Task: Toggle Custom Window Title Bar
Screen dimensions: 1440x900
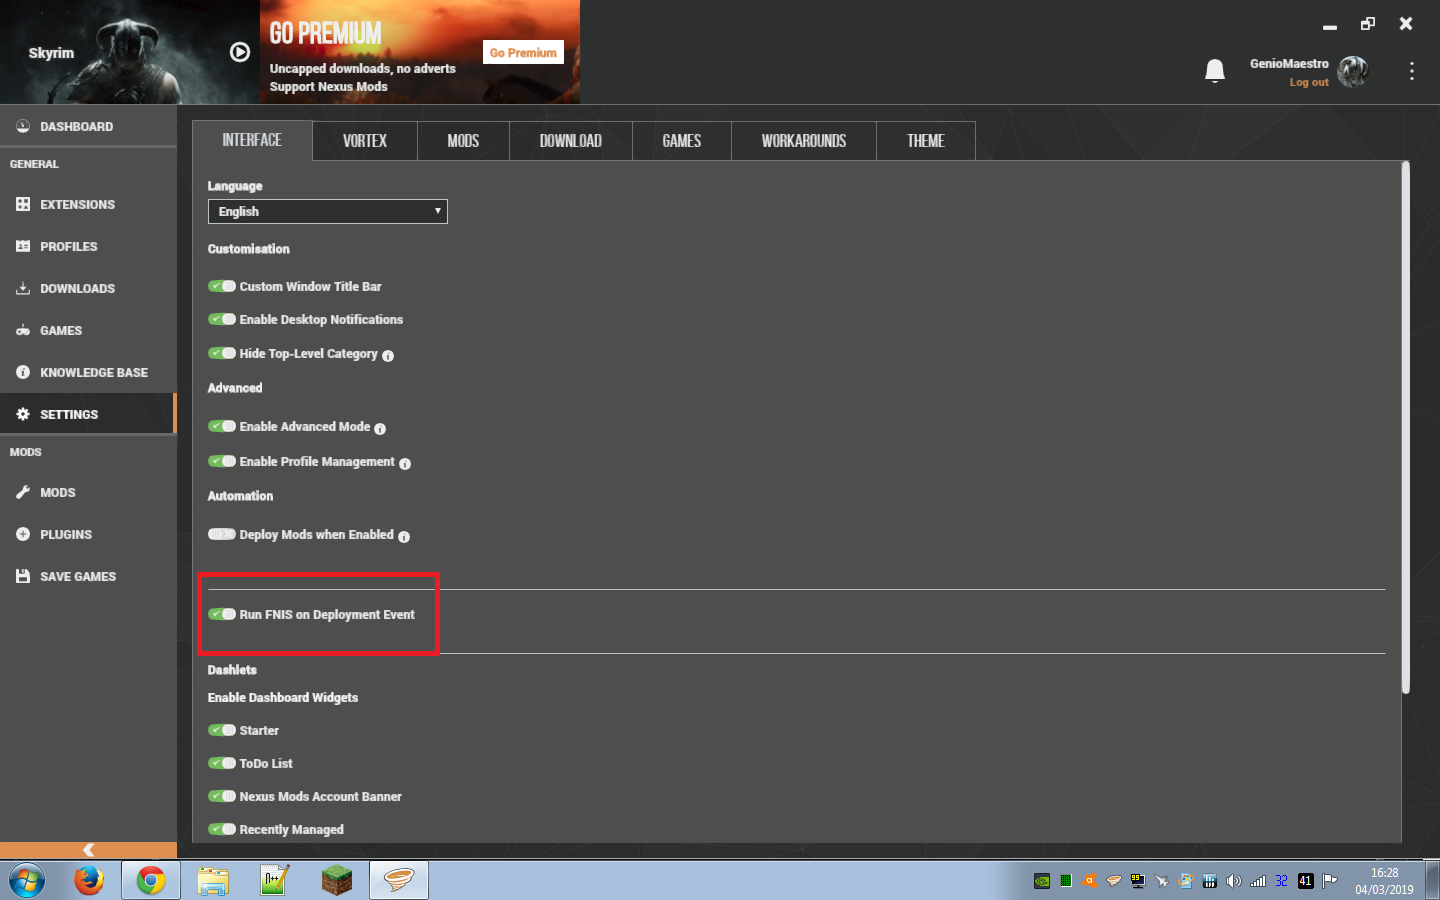Action: click(222, 286)
